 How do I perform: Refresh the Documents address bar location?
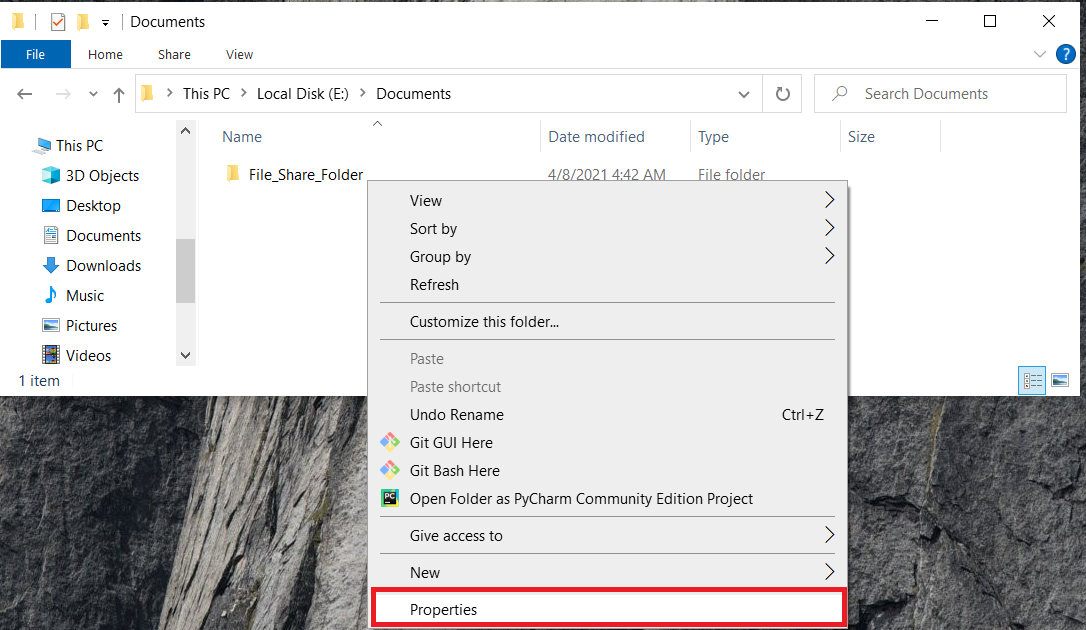click(783, 94)
